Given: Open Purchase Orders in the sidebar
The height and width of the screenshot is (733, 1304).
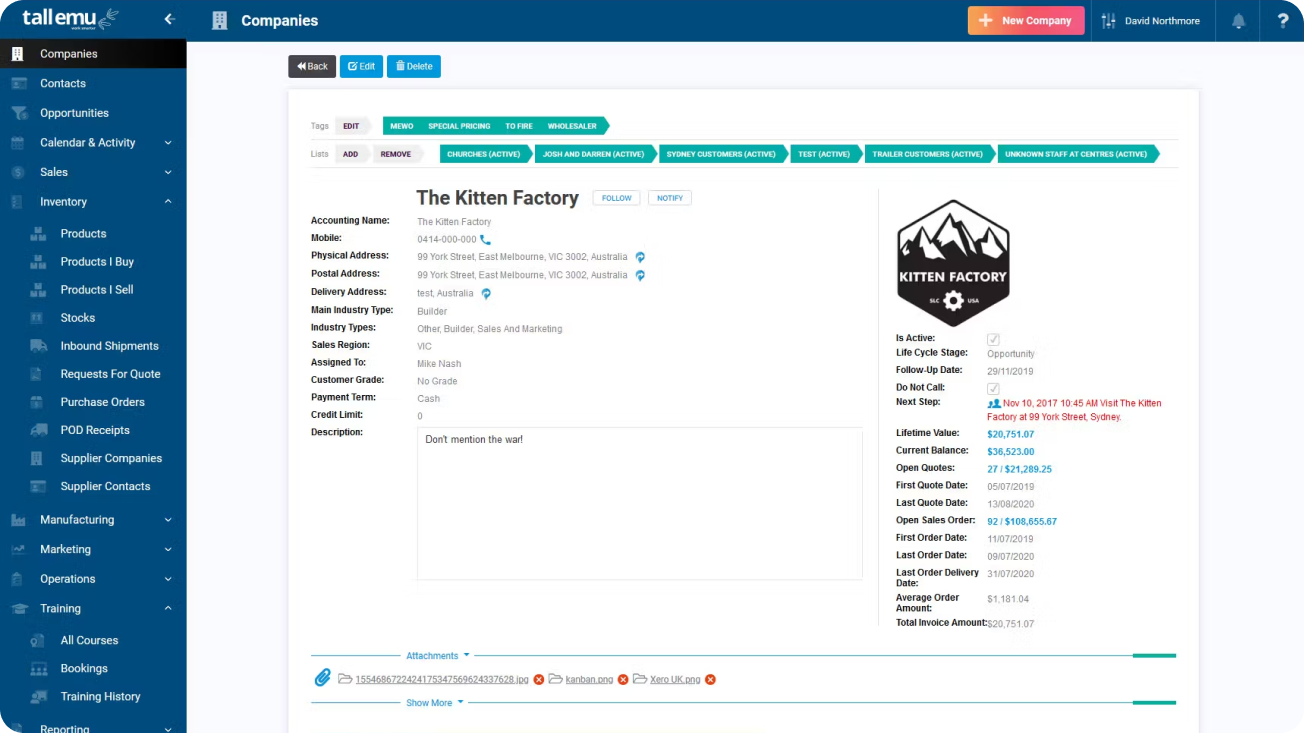Looking at the screenshot, I should click(x=102, y=402).
